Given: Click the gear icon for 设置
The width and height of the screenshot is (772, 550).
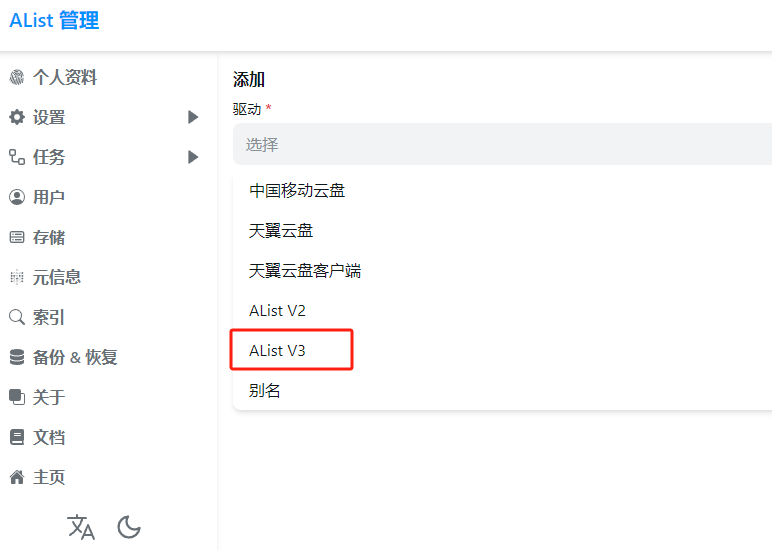Looking at the screenshot, I should coord(17,117).
